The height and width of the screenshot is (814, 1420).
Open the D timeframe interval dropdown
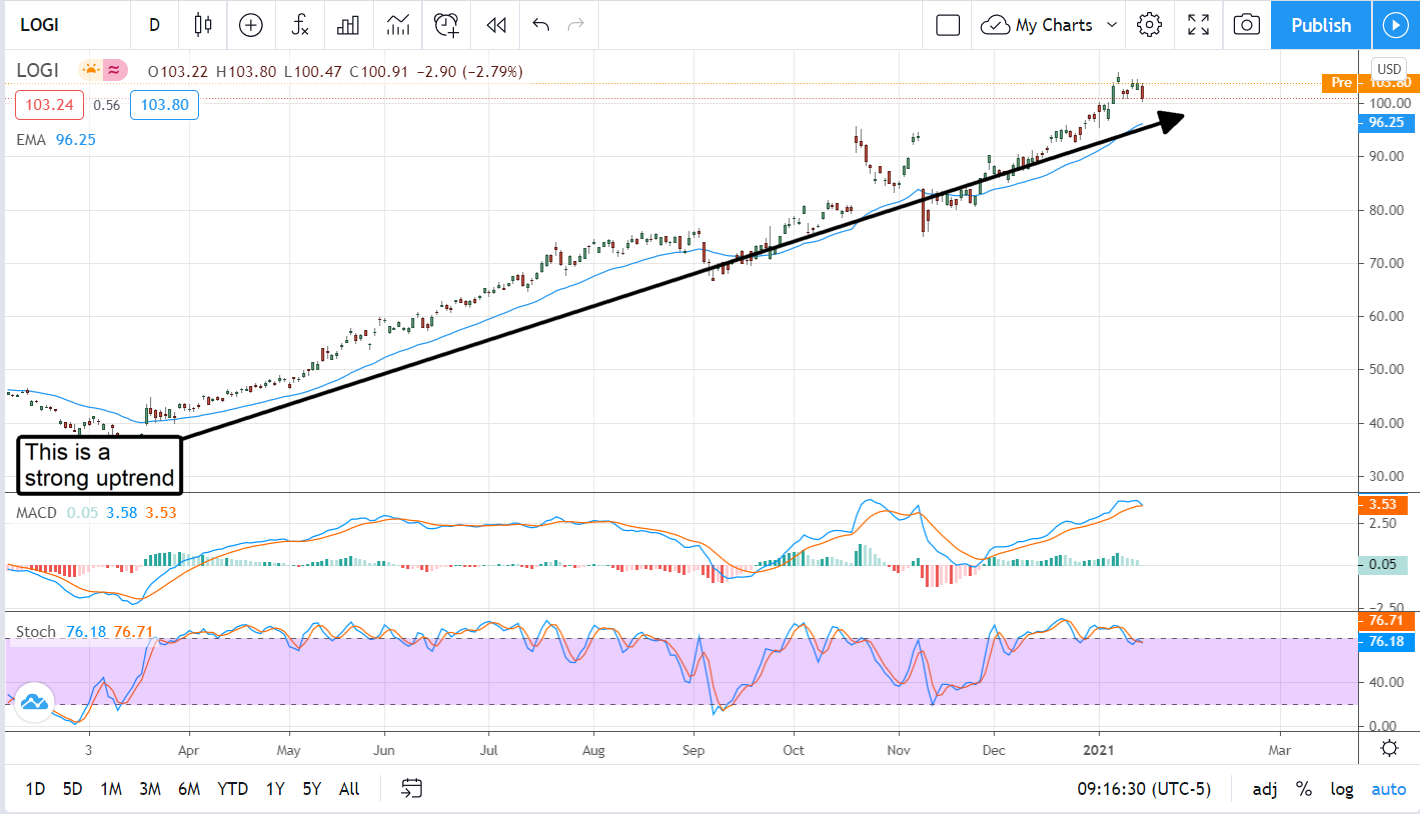point(155,25)
